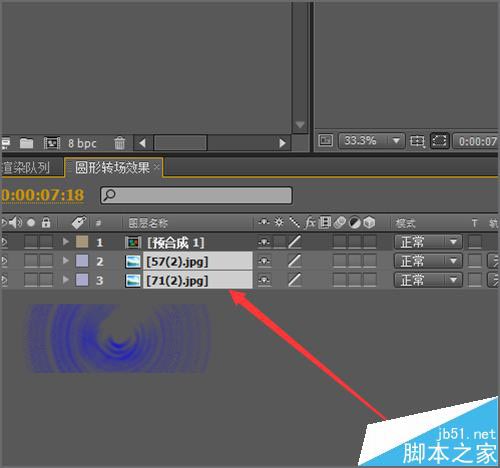This screenshot has height=468, width=500.
Task: Click the Project panel left scroll arrow
Action: 143,143
